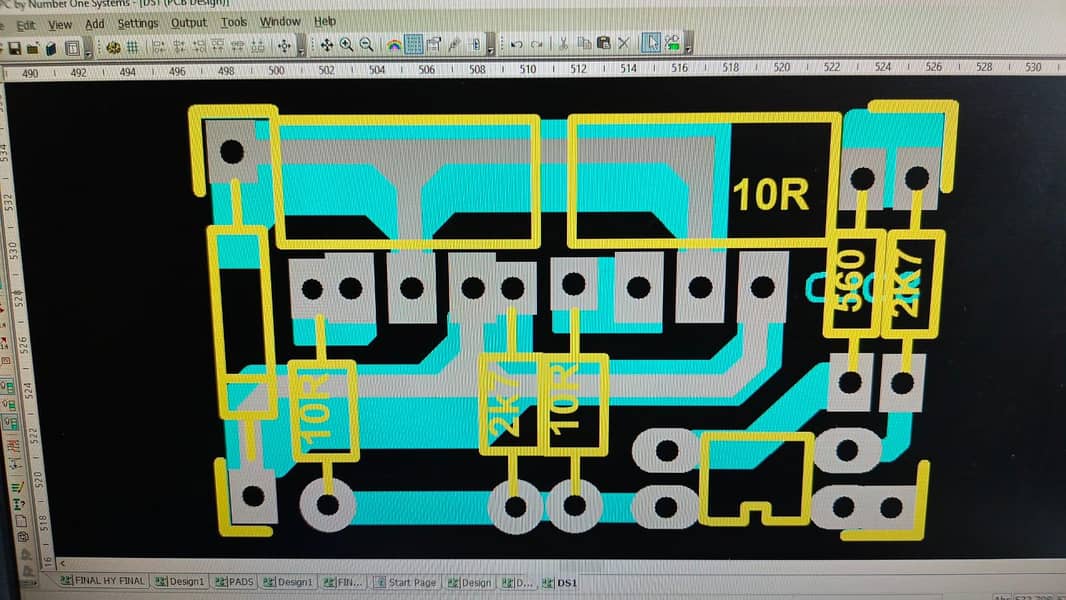Toggle the highlighted blue grid display button
This screenshot has height=600, width=1066.
tap(413, 44)
